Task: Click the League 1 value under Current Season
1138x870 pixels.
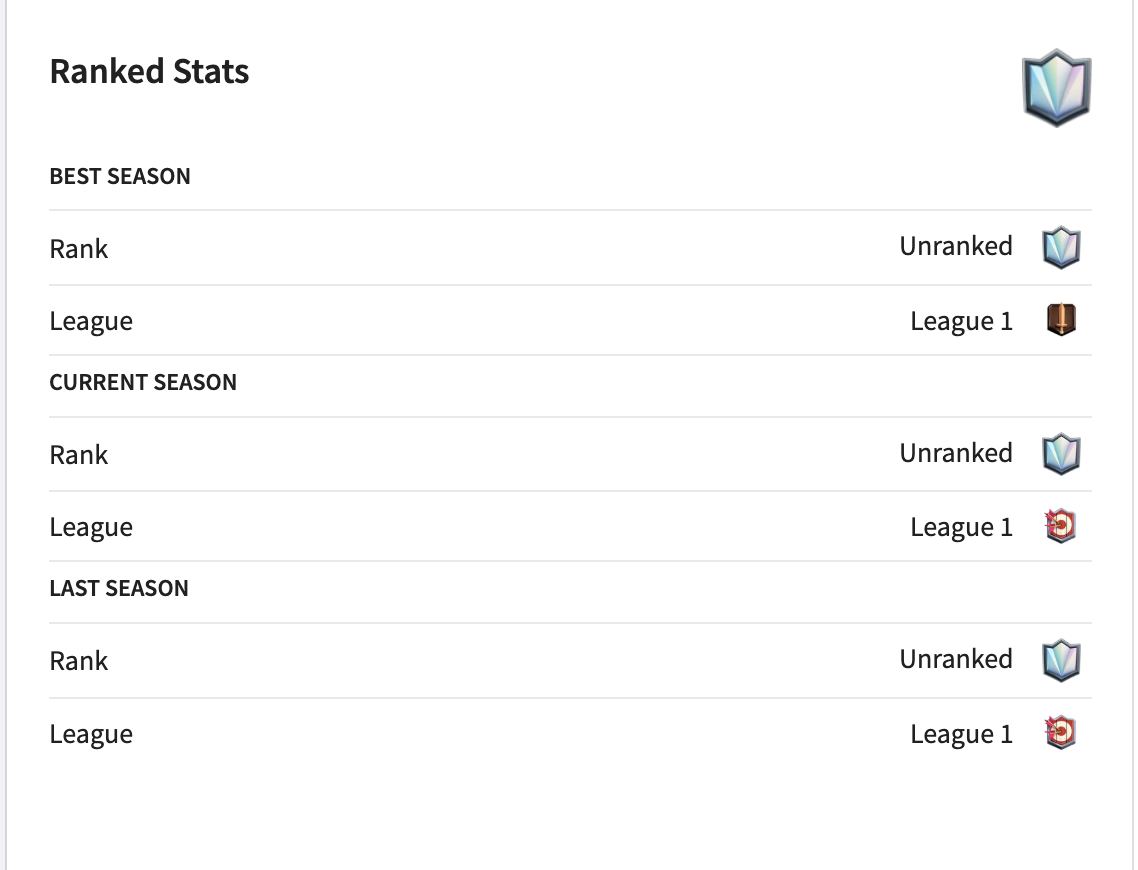Action: [961, 527]
